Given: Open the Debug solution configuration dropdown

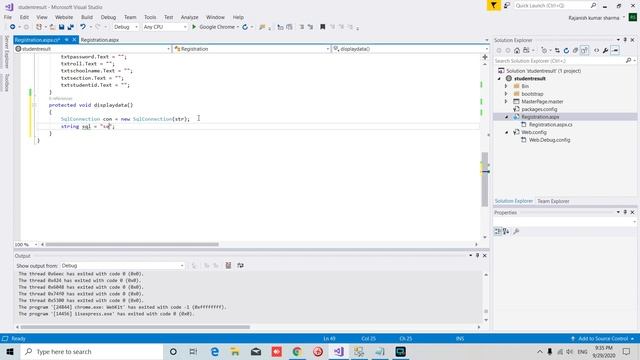Looking at the screenshot, I should tap(126, 27).
